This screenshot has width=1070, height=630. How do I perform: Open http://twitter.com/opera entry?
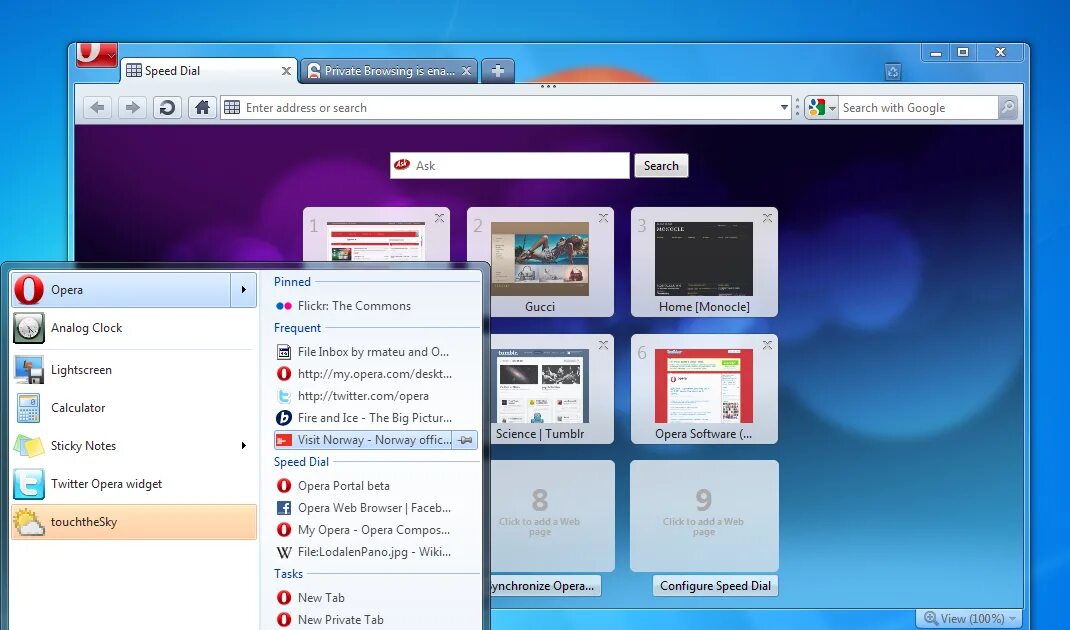pos(376,396)
